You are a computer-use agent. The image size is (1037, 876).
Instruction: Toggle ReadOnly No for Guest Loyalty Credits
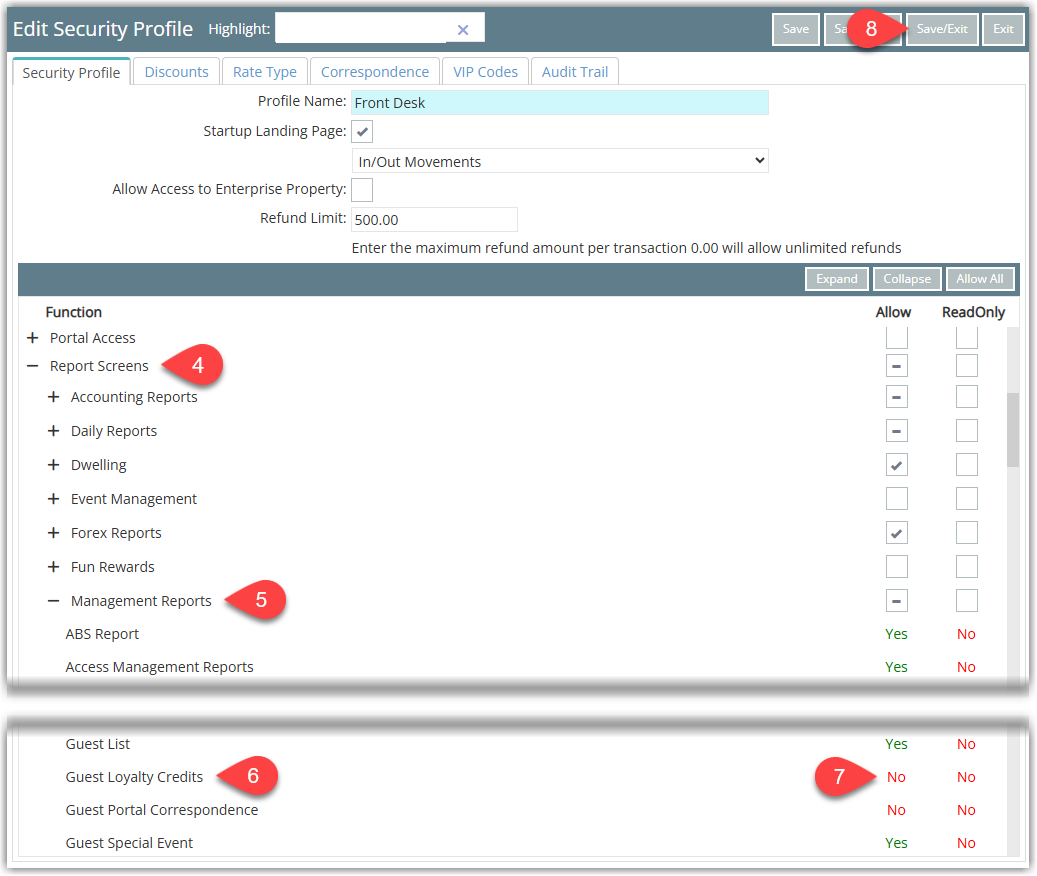point(966,777)
